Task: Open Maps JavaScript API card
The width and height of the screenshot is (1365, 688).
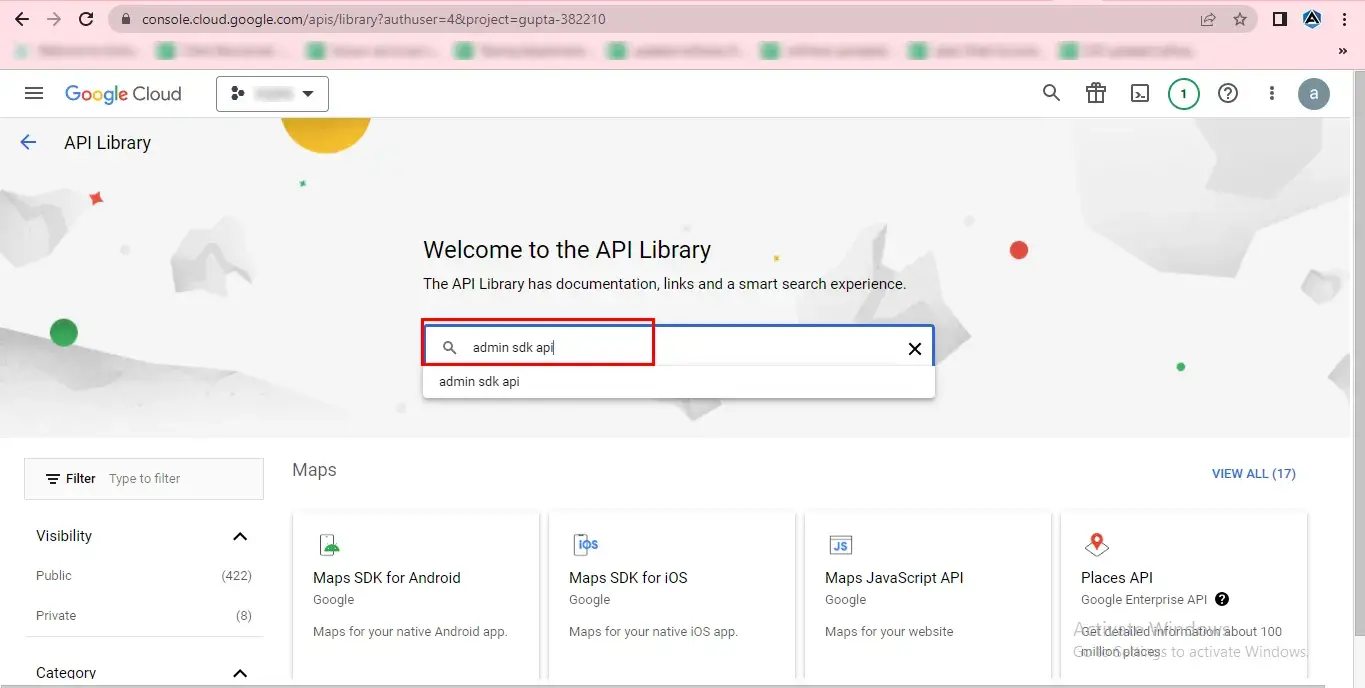Action: (x=928, y=596)
